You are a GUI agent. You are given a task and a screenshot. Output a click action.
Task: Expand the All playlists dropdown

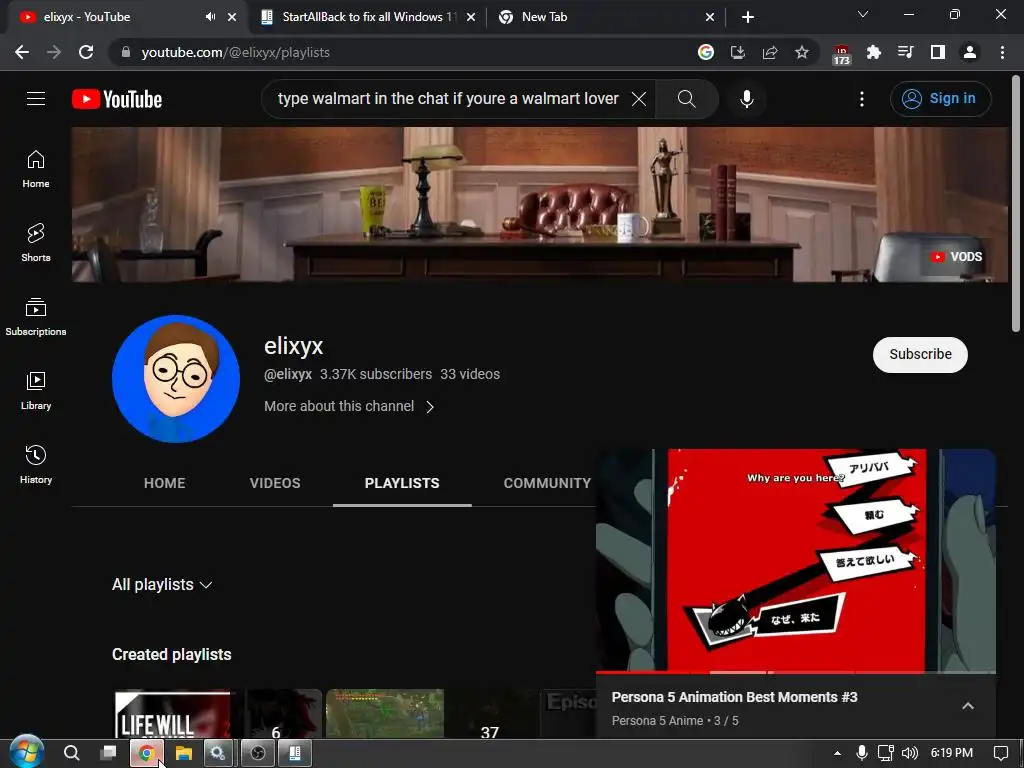pos(162,584)
